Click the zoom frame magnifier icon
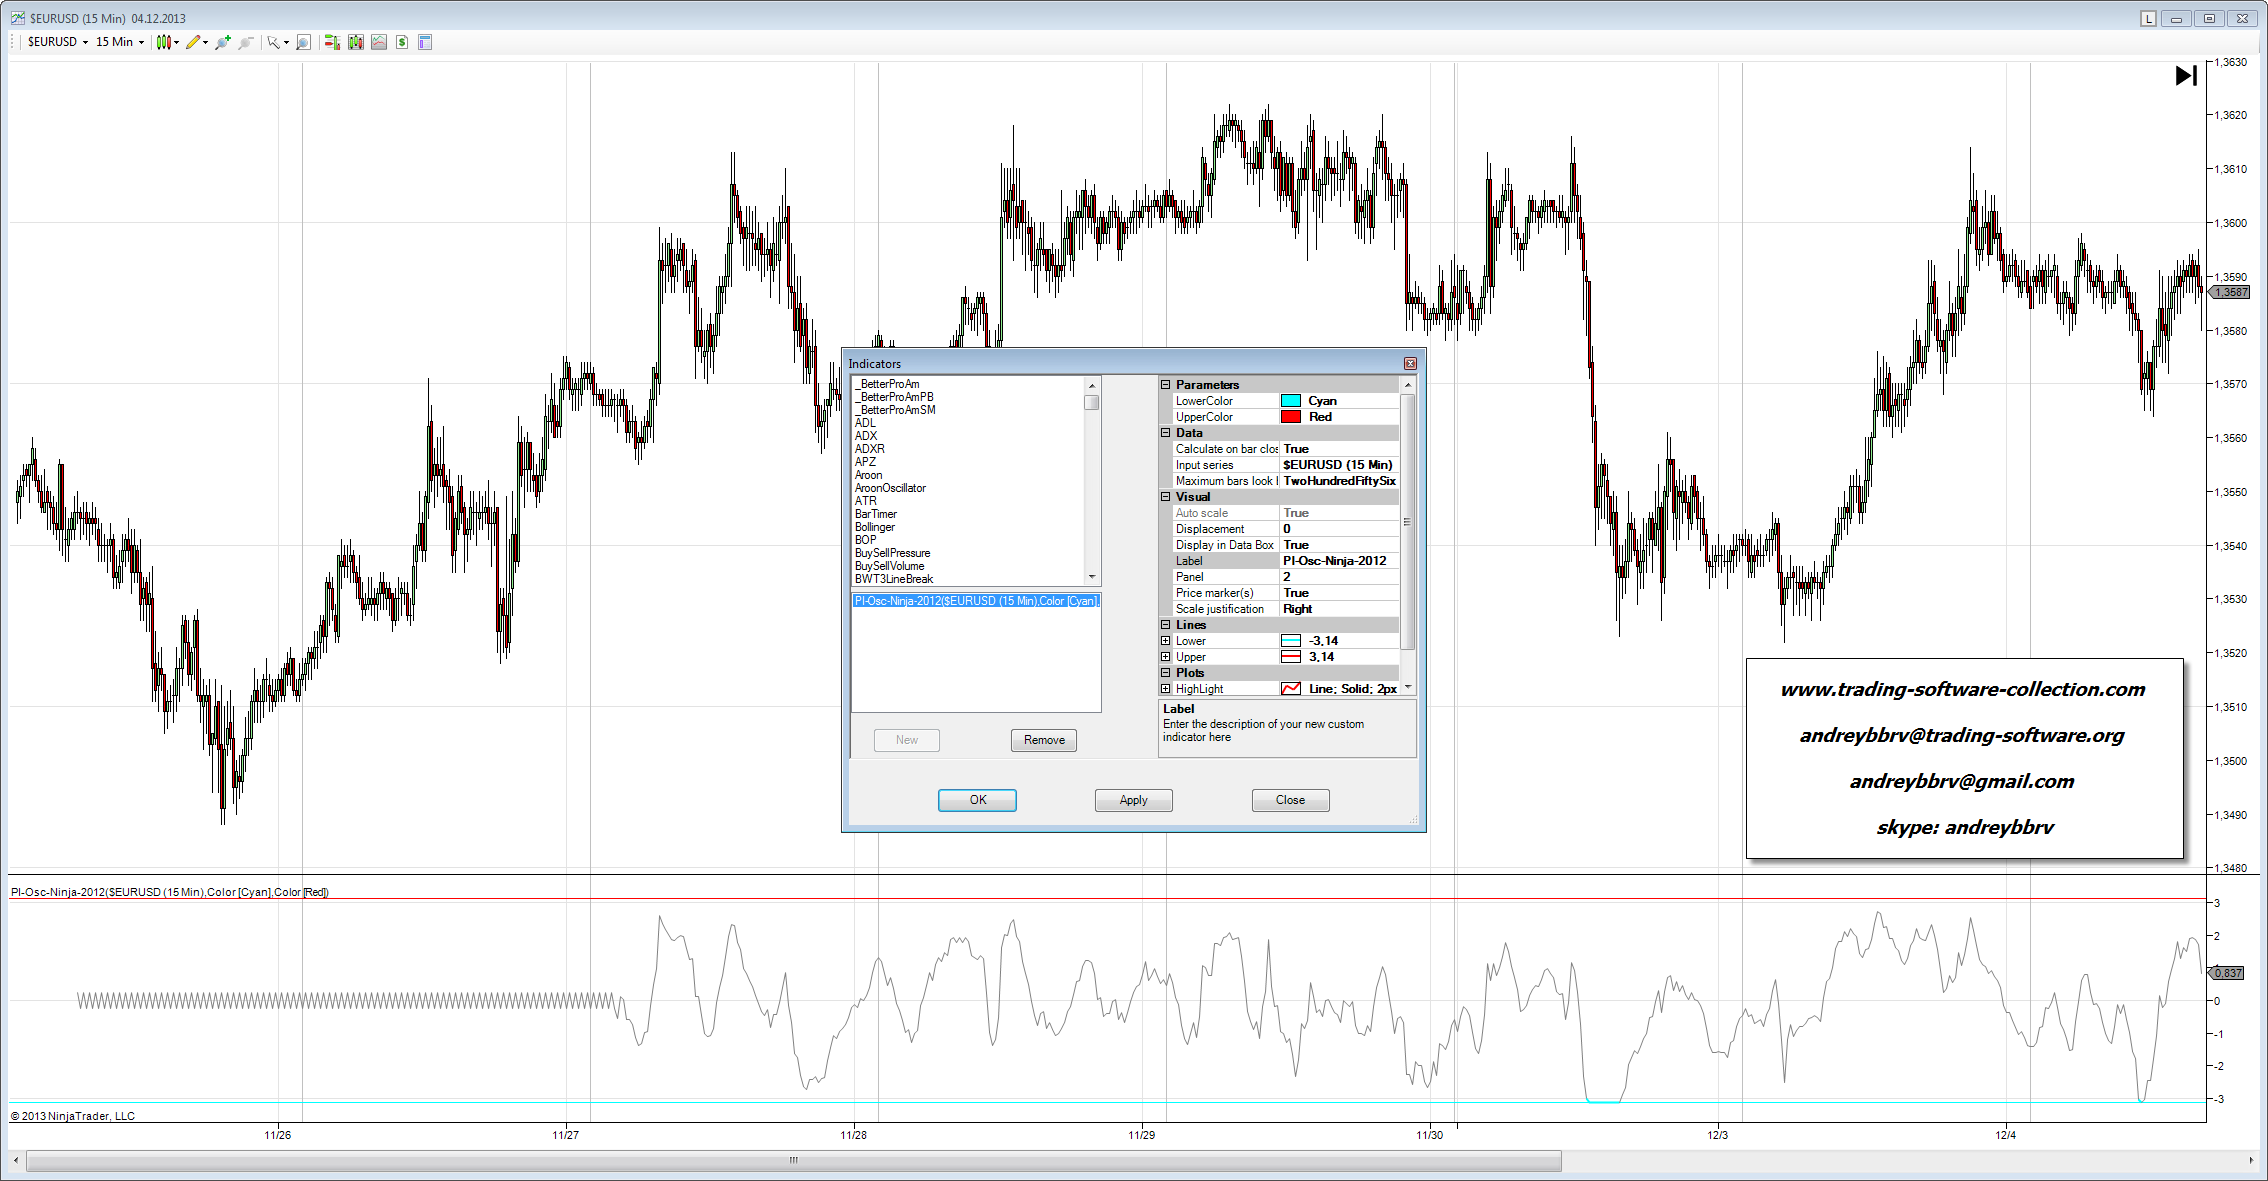This screenshot has width=2268, height=1181. 303,42
